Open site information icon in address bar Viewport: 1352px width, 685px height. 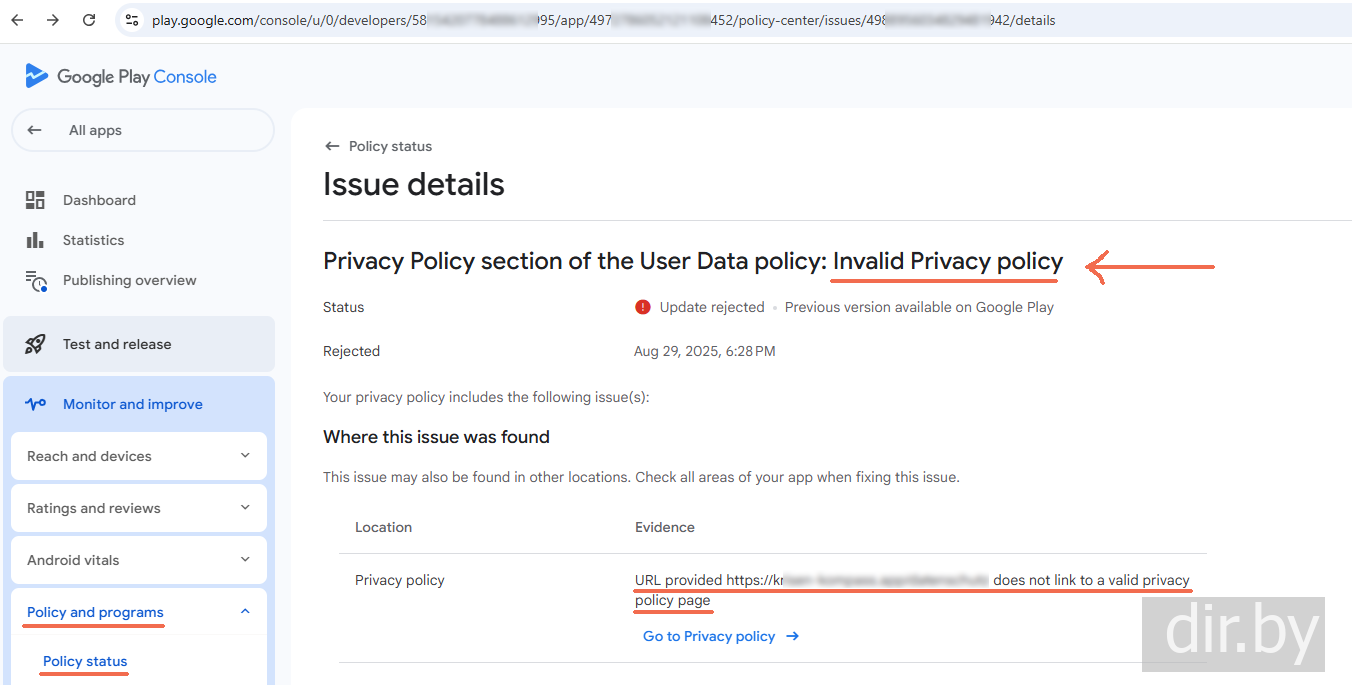(x=132, y=20)
